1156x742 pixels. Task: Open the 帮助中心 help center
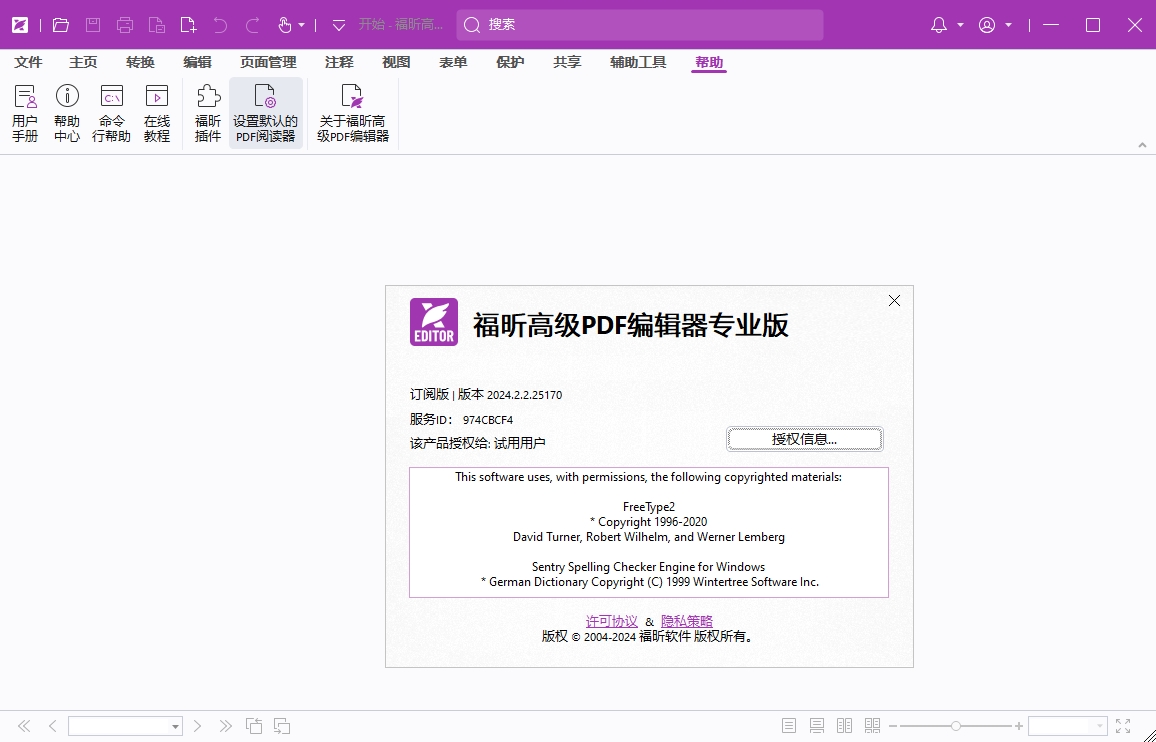pyautogui.click(x=67, y=114)
